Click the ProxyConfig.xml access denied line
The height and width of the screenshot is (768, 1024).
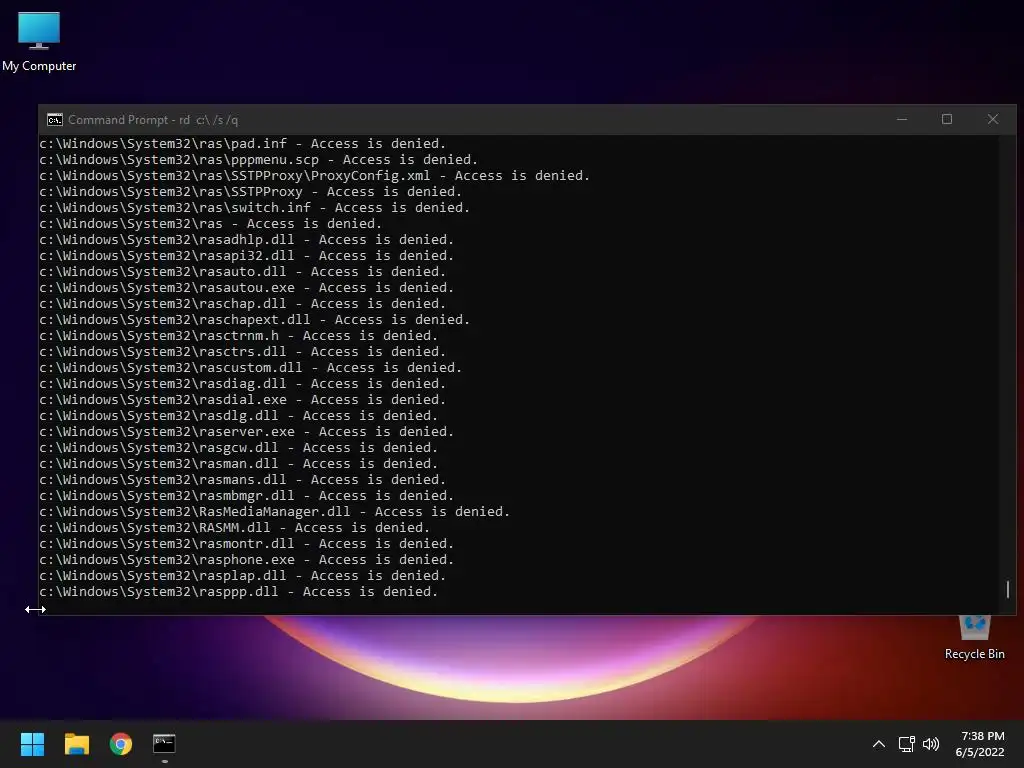tap(314, 176)
